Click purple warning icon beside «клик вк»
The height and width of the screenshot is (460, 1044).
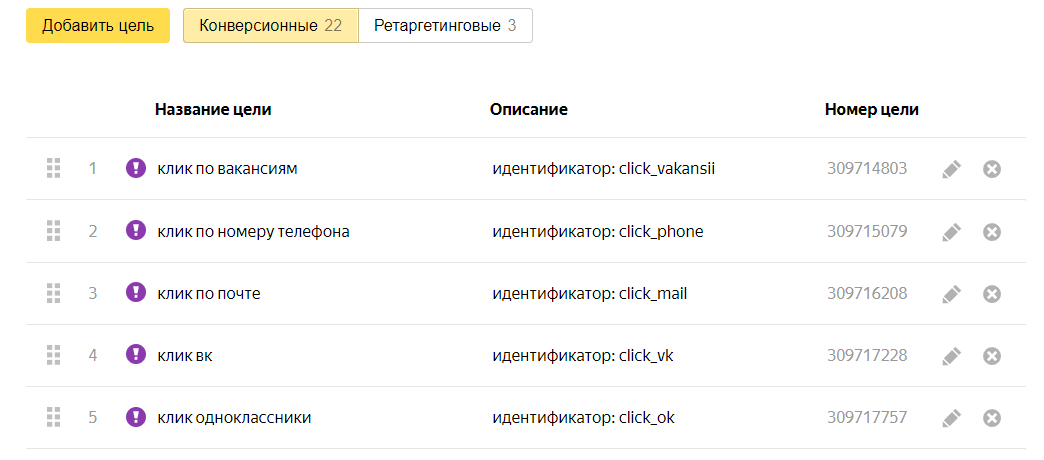click(x=136, y=354)
